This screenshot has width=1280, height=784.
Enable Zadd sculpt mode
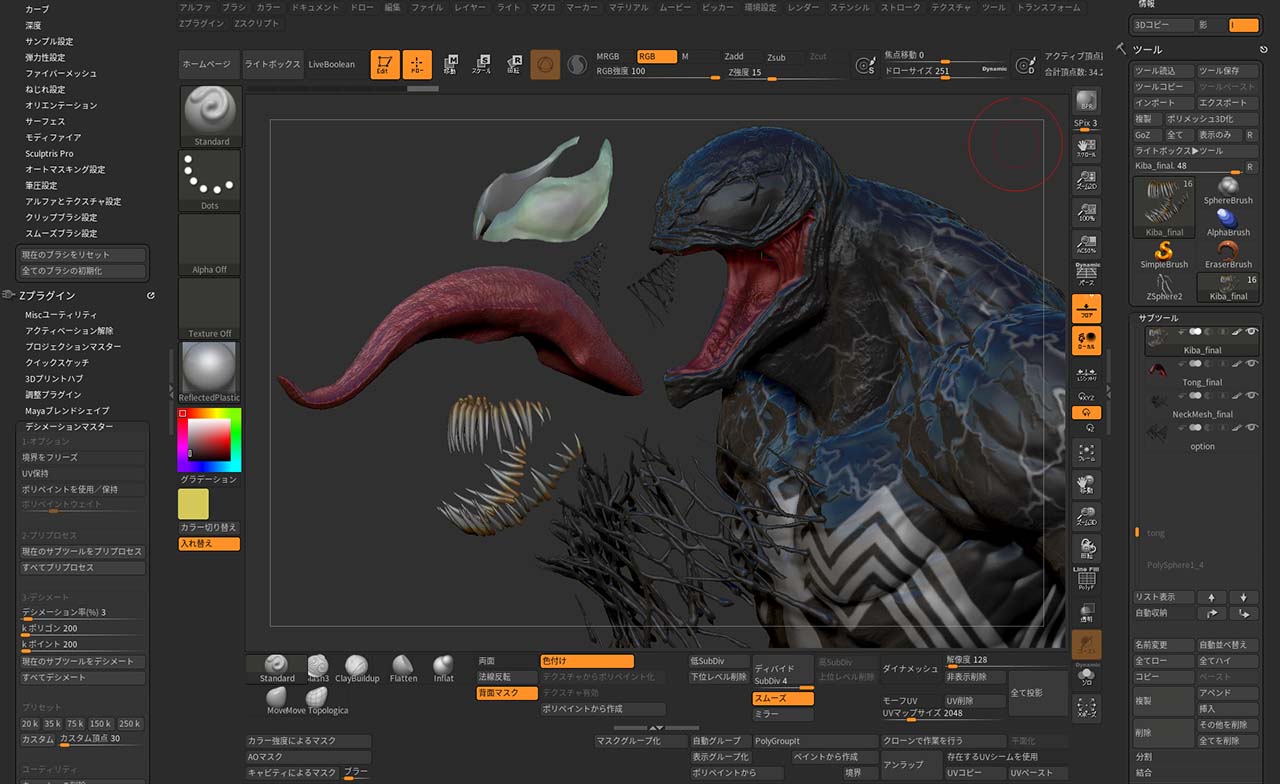pos(734,57)
